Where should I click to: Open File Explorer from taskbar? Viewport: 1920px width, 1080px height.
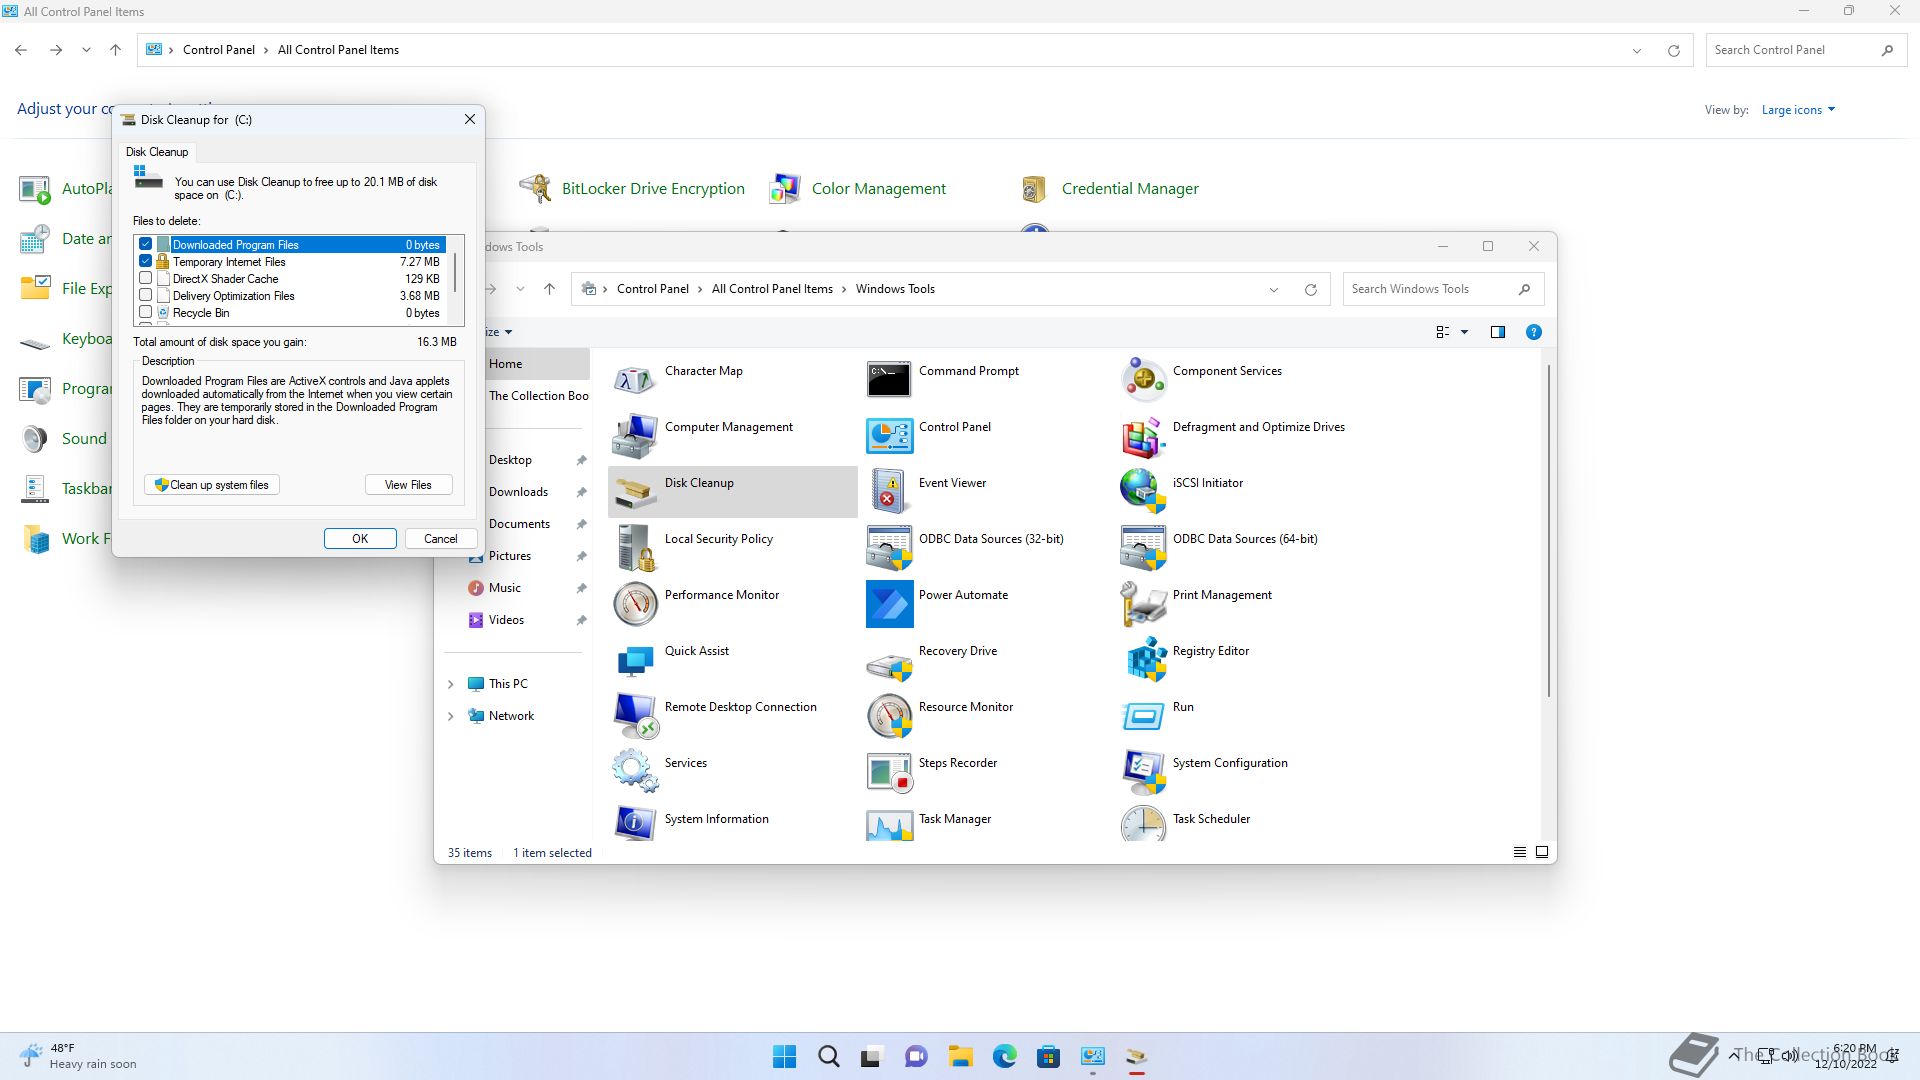[x=960, y=1056]
